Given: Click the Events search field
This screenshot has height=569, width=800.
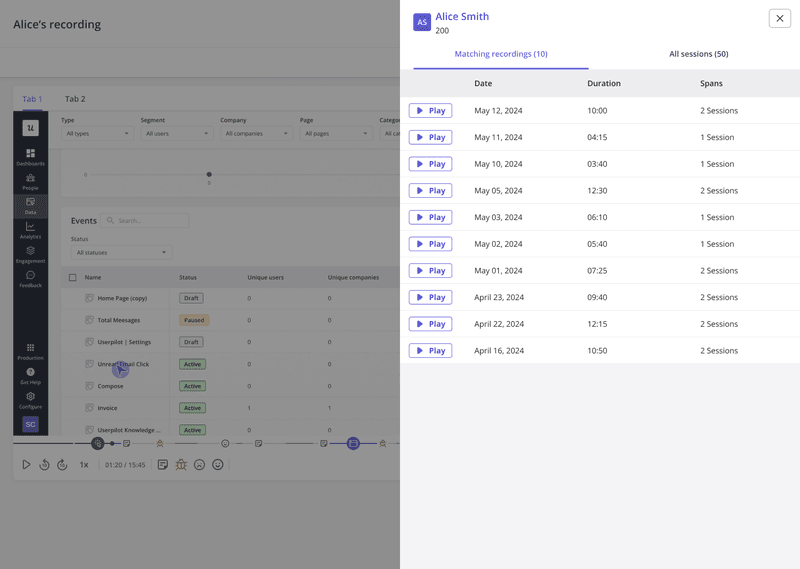Looking at the screenshot, I should point(150,221).
